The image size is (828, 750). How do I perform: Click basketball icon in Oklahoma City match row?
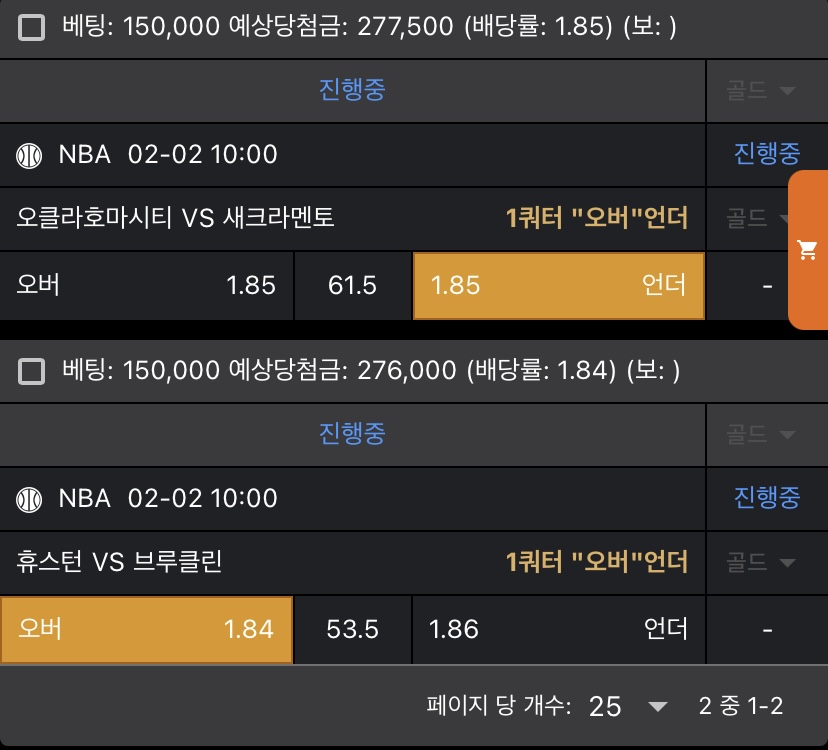(x=30, y=155)
